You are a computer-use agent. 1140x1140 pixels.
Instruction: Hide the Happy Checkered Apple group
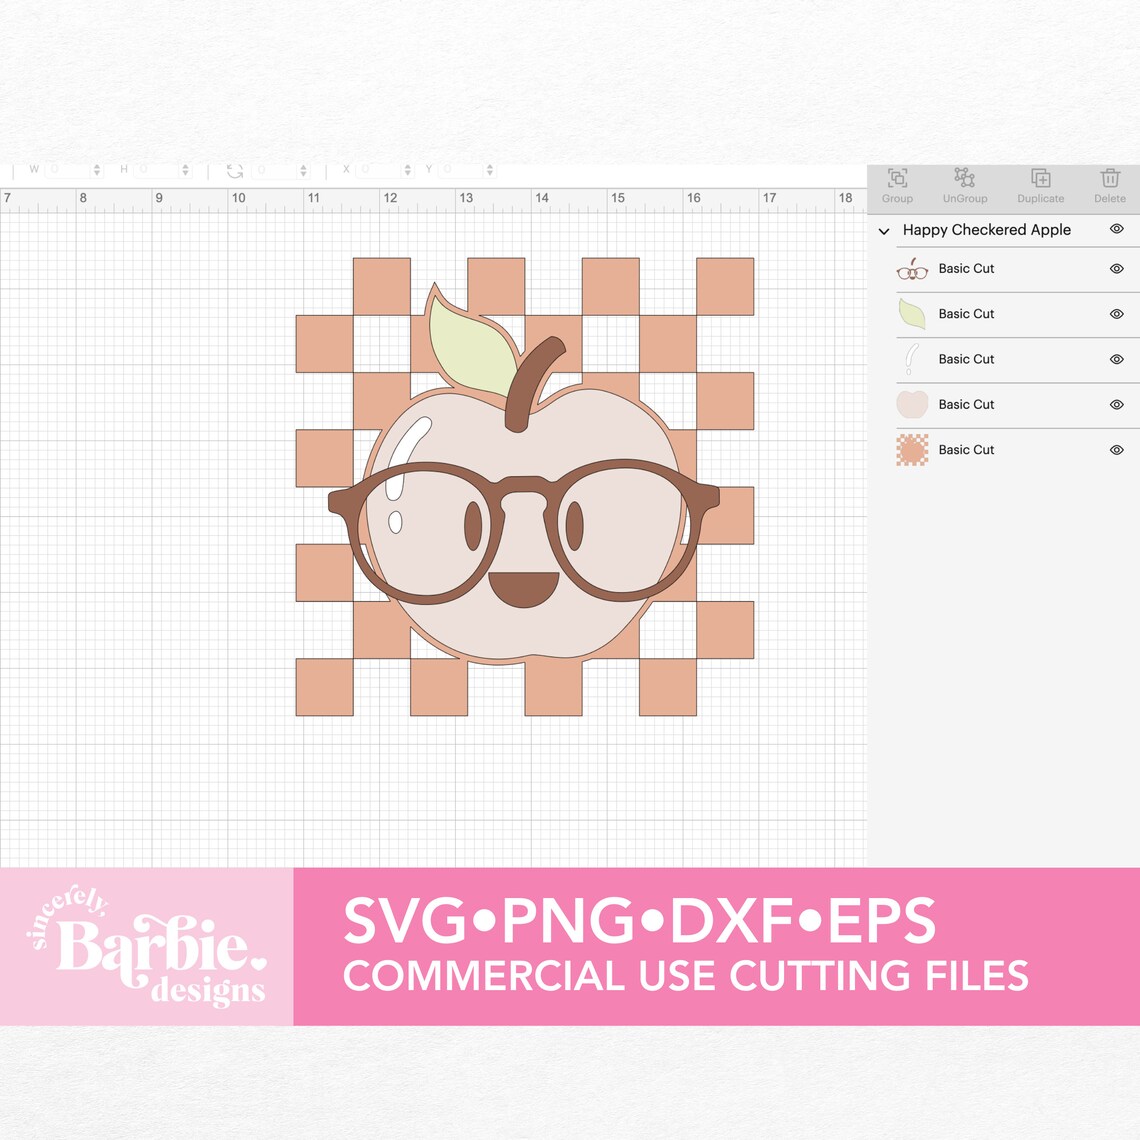pyautogui.click(x=1116, y=230)
